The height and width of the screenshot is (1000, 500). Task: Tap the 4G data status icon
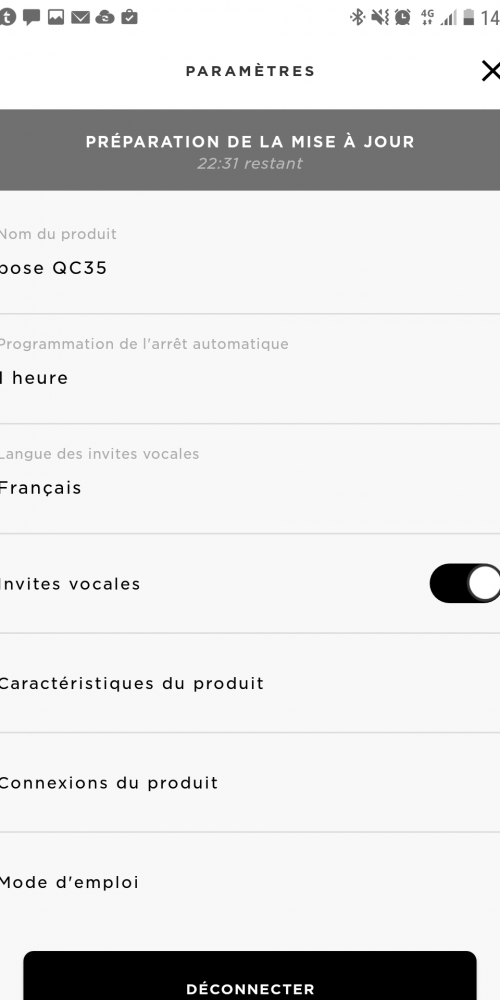pos(427,17)
